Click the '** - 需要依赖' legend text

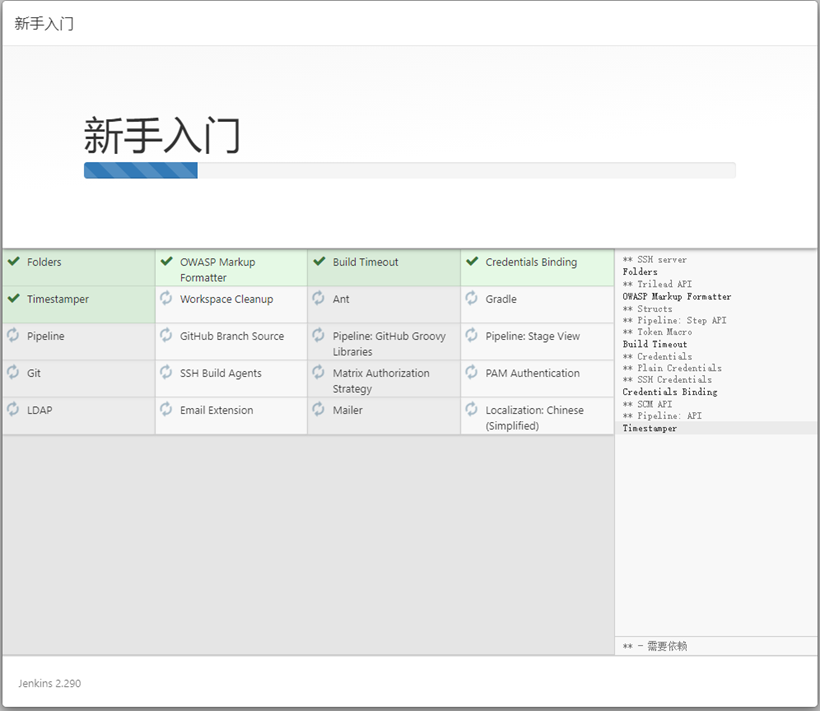click(x=654, y=646)
